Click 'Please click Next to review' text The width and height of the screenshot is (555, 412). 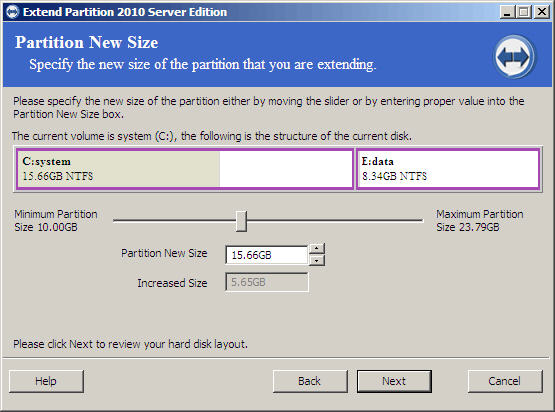[x=130, y=344]
